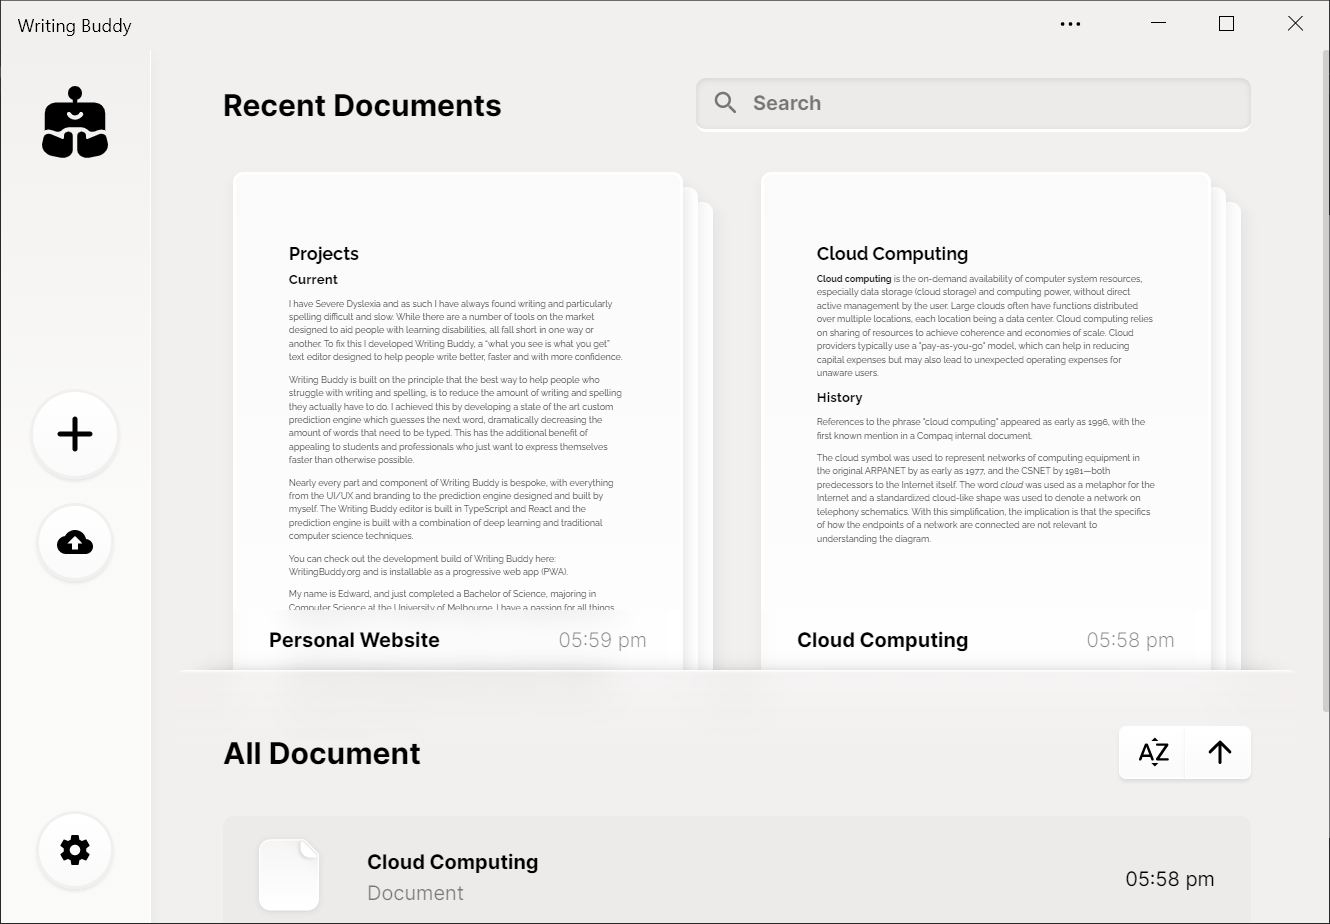Click the cloud upload icon in the sidebar
Screen dimensions: 1330x924
coord(75,543)
